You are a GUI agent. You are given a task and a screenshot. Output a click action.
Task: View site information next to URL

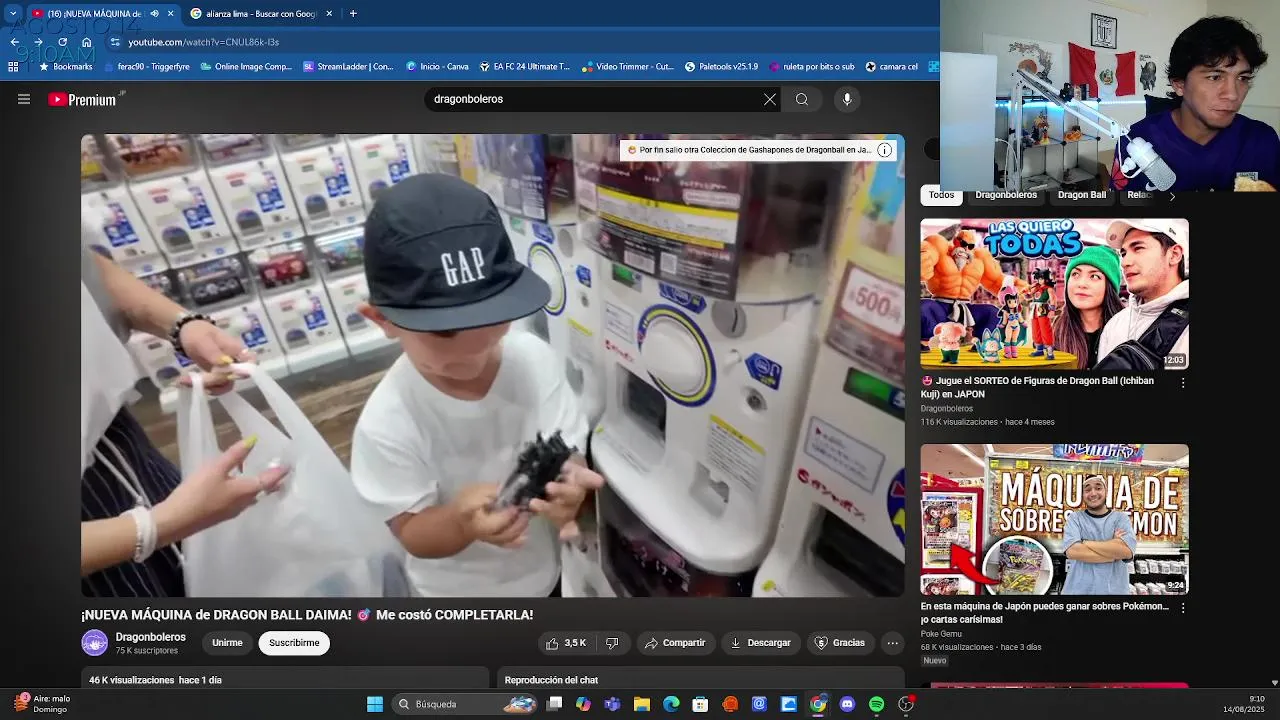tap(115, 42)
